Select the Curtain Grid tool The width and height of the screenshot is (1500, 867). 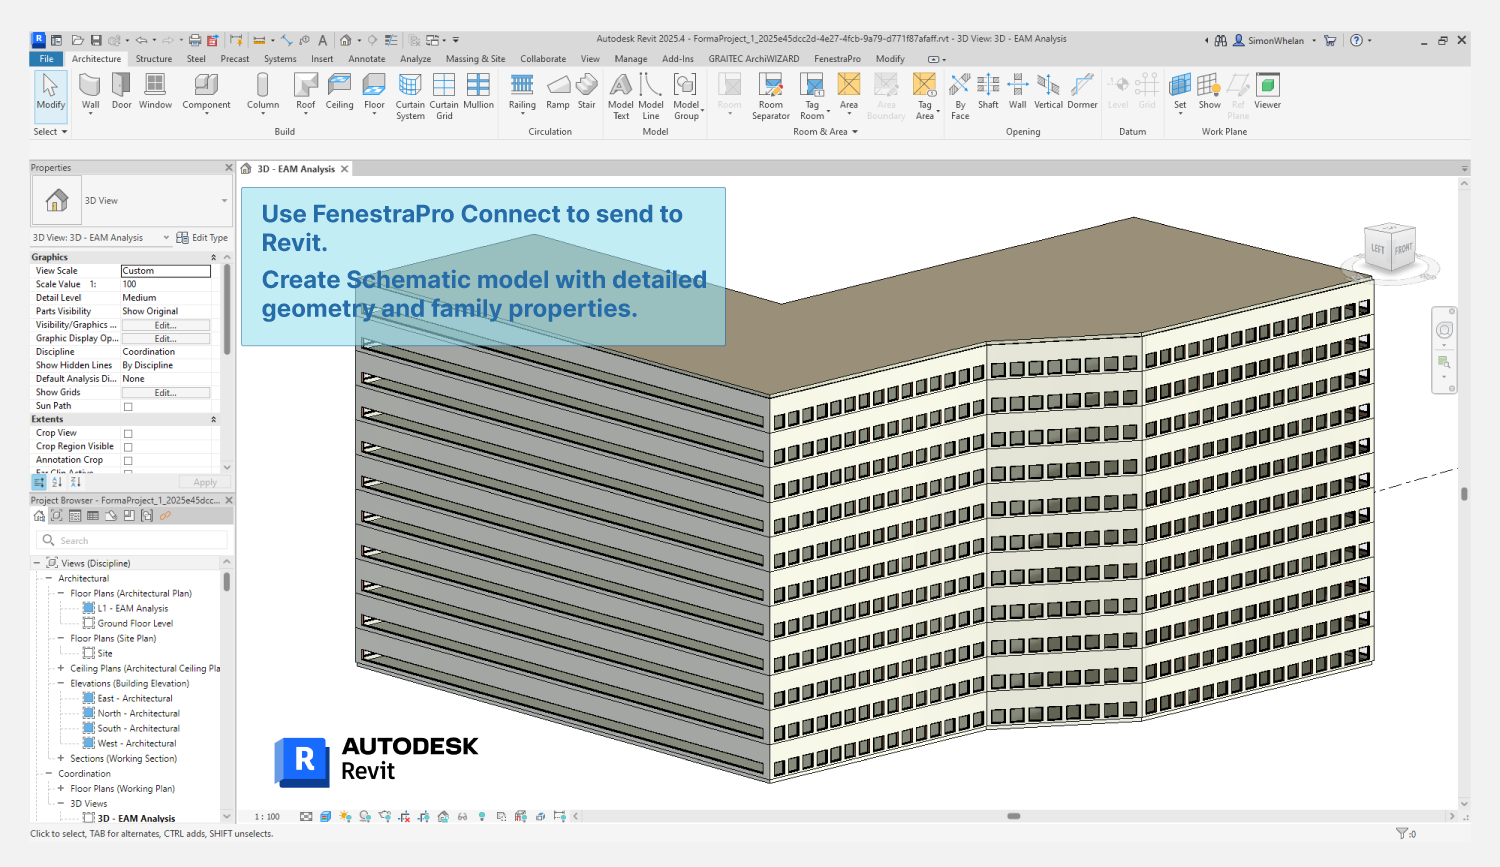(444, 97)
